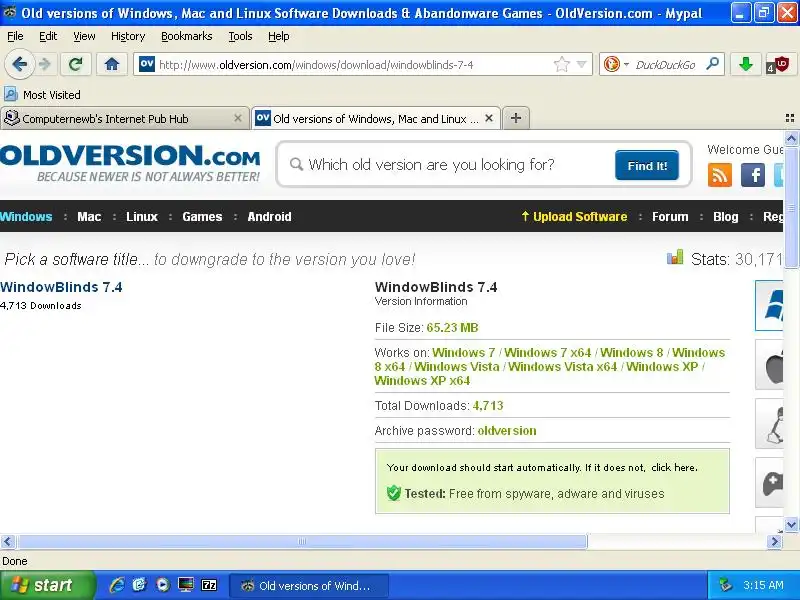
Task: Open the Bookmarks menu
Action: coord(187,36)
